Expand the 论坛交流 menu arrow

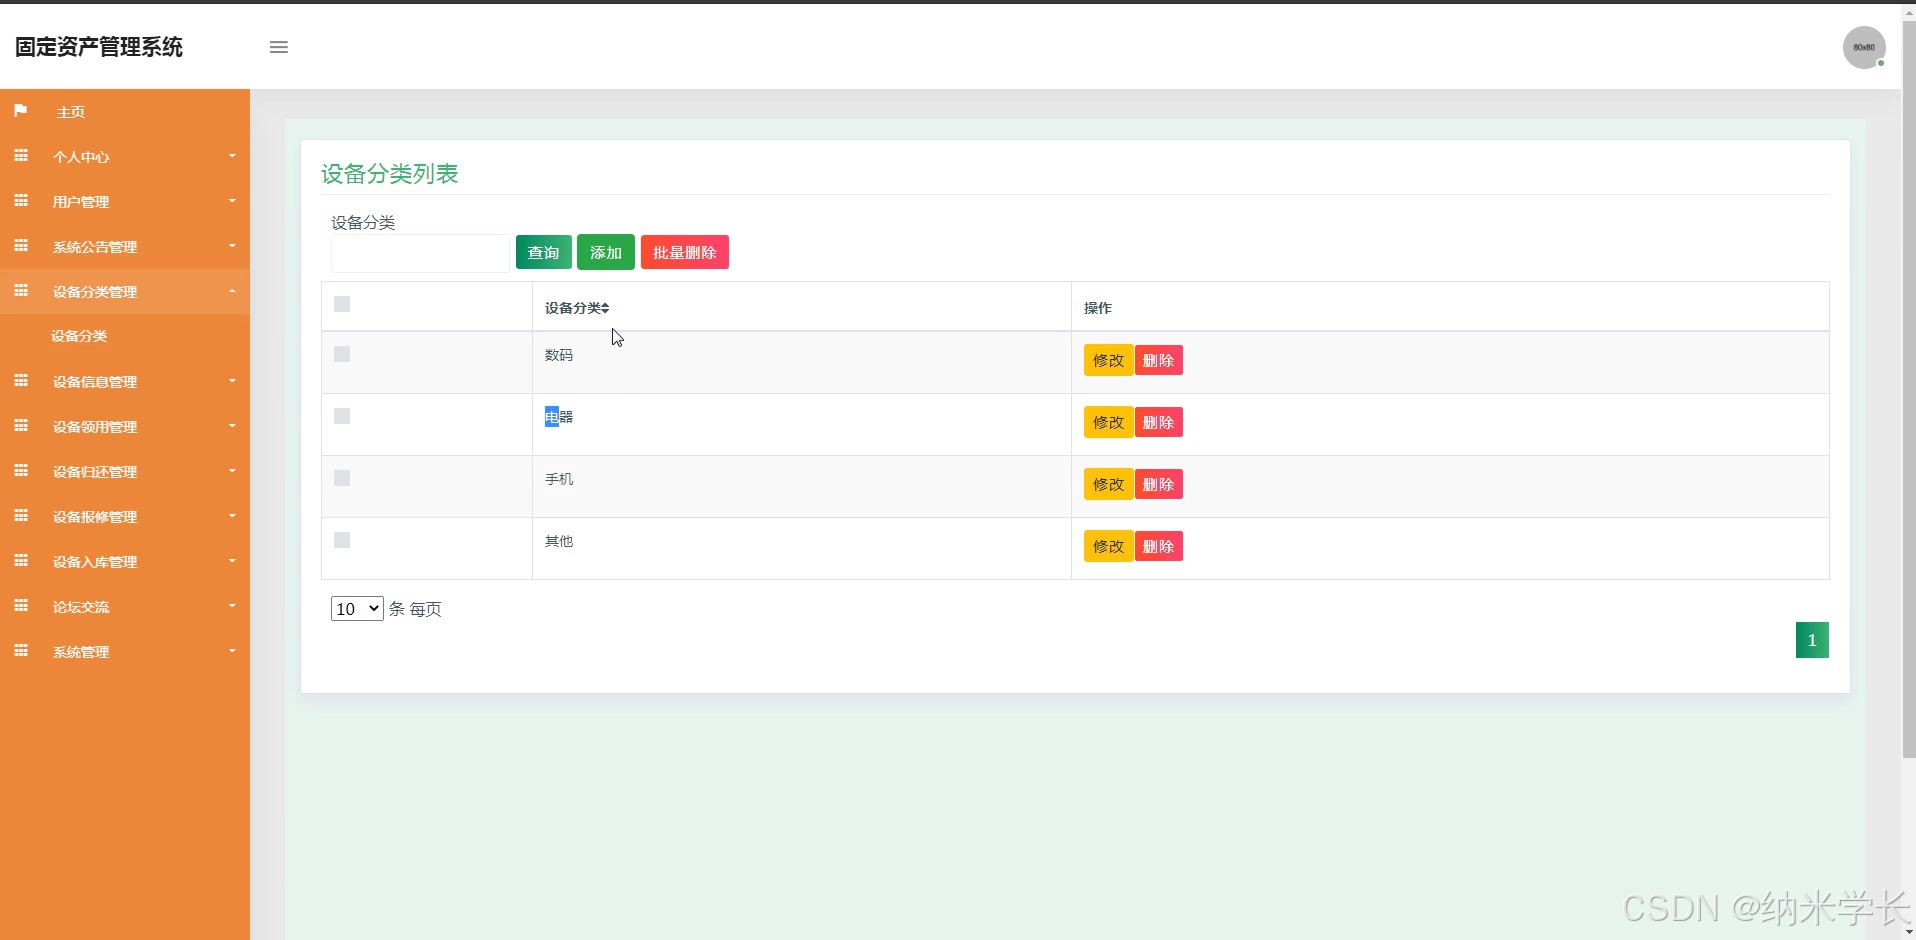click(232, 606)
